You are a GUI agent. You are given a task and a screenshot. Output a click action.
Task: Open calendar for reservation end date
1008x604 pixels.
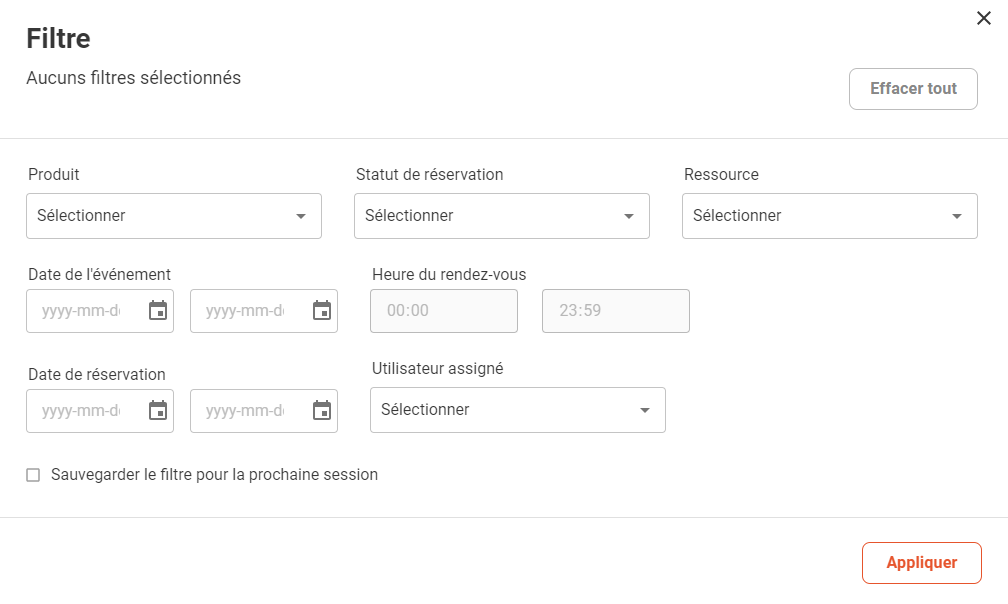(x=322, y=410)
